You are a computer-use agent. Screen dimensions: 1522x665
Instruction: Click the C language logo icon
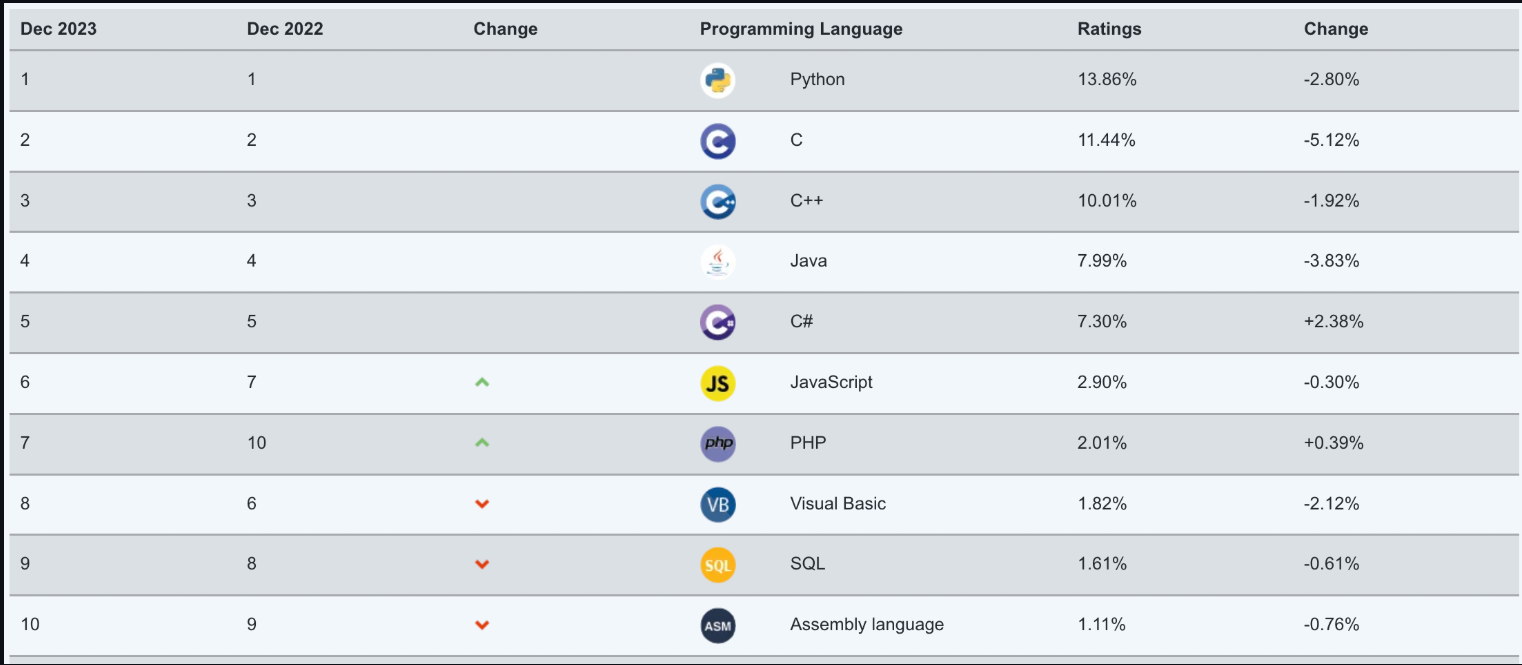coord(717,141)
